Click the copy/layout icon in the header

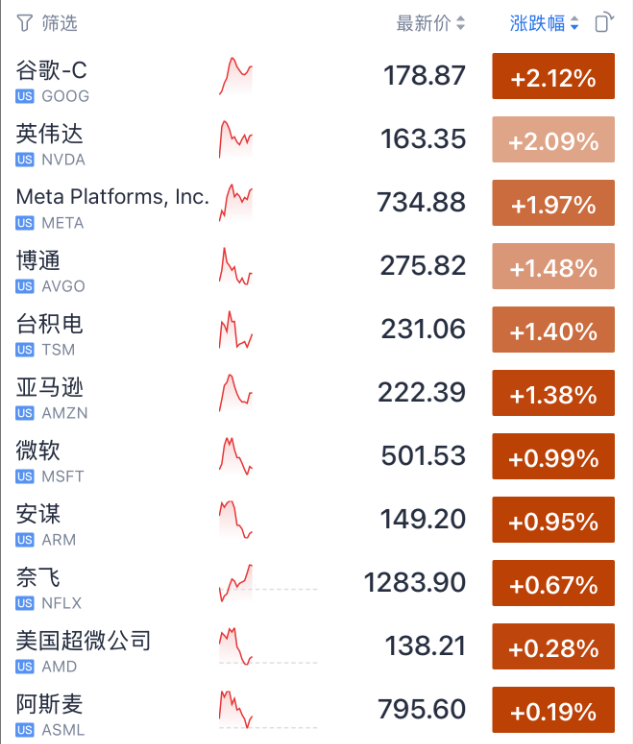(603, 23)
